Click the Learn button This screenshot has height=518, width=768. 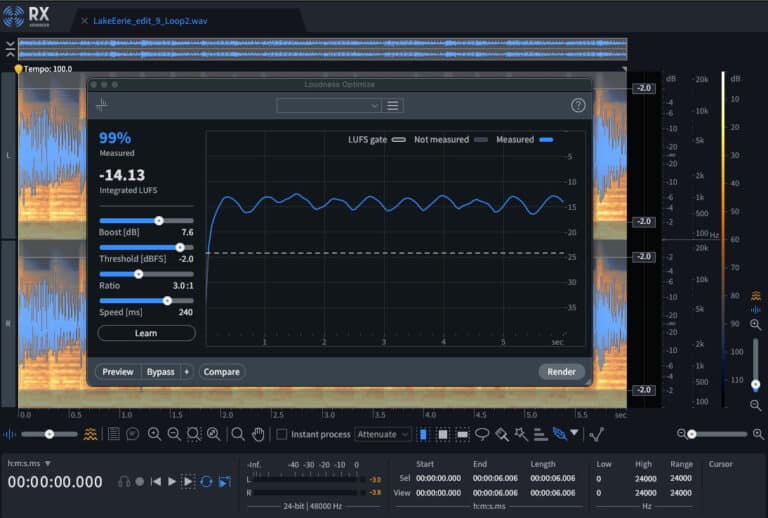coord(146,333)
